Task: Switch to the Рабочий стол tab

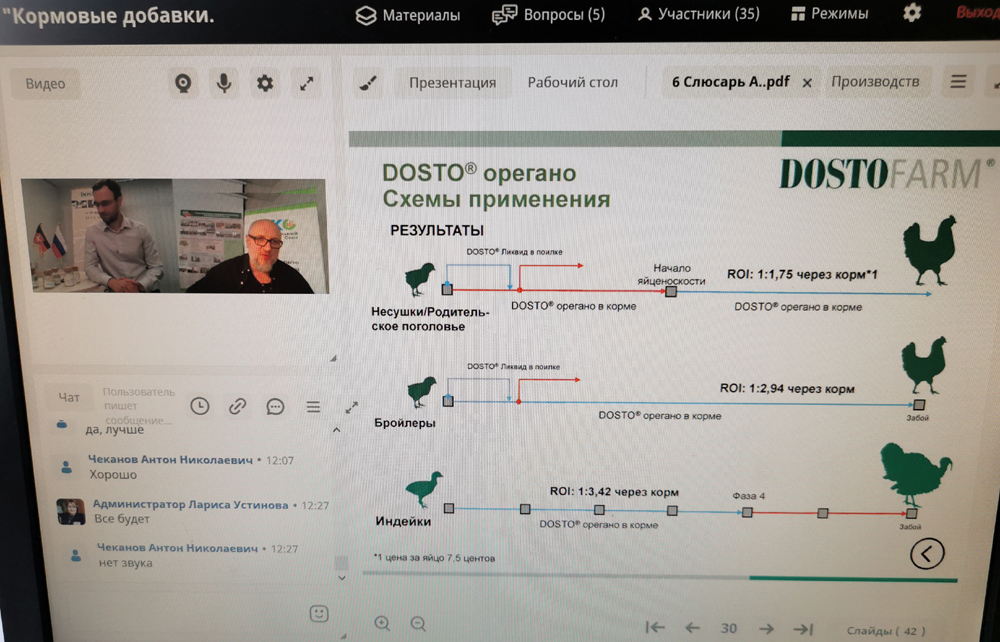Action: 573,82
